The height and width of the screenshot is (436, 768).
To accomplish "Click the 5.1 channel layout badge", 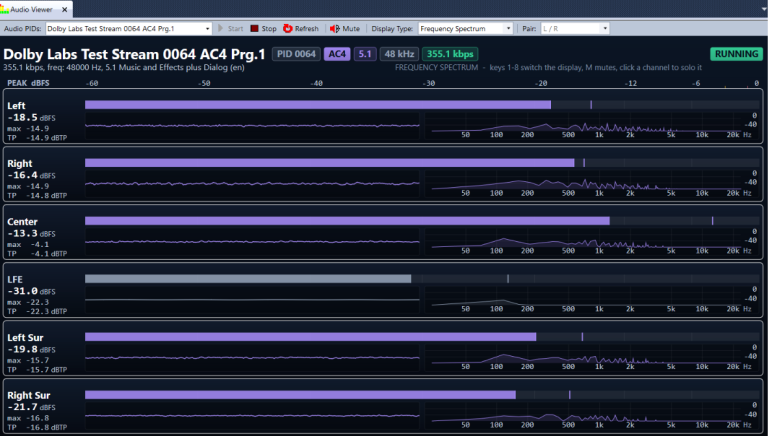I will 365,54.
